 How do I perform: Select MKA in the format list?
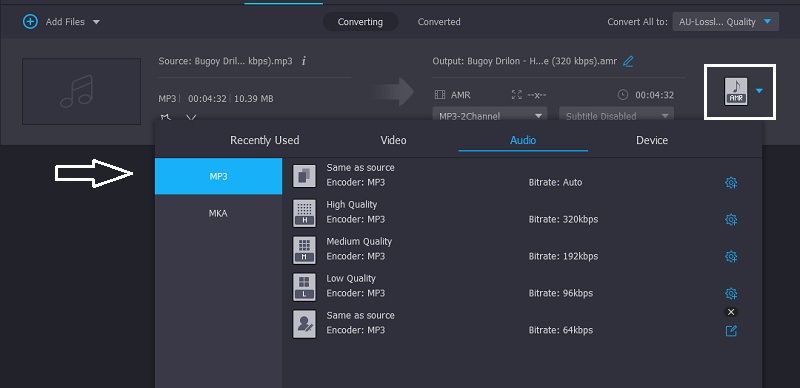[x=218, y=213]
